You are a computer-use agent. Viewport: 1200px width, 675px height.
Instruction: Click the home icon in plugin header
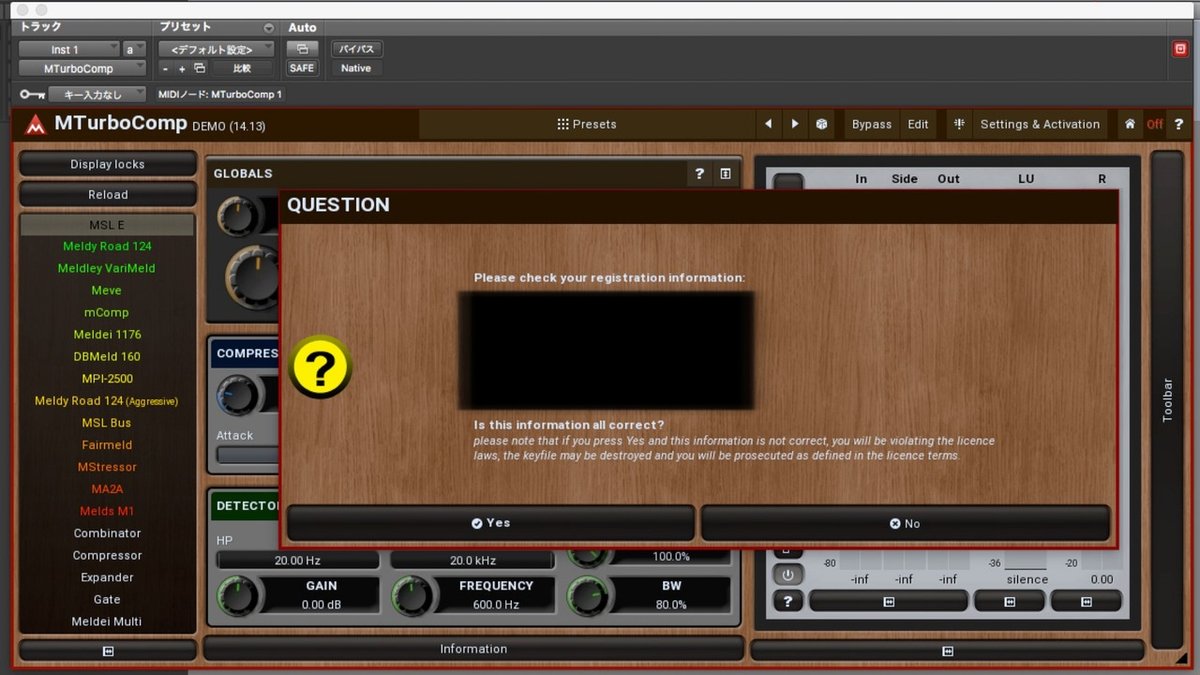[x=1129, y=124]
